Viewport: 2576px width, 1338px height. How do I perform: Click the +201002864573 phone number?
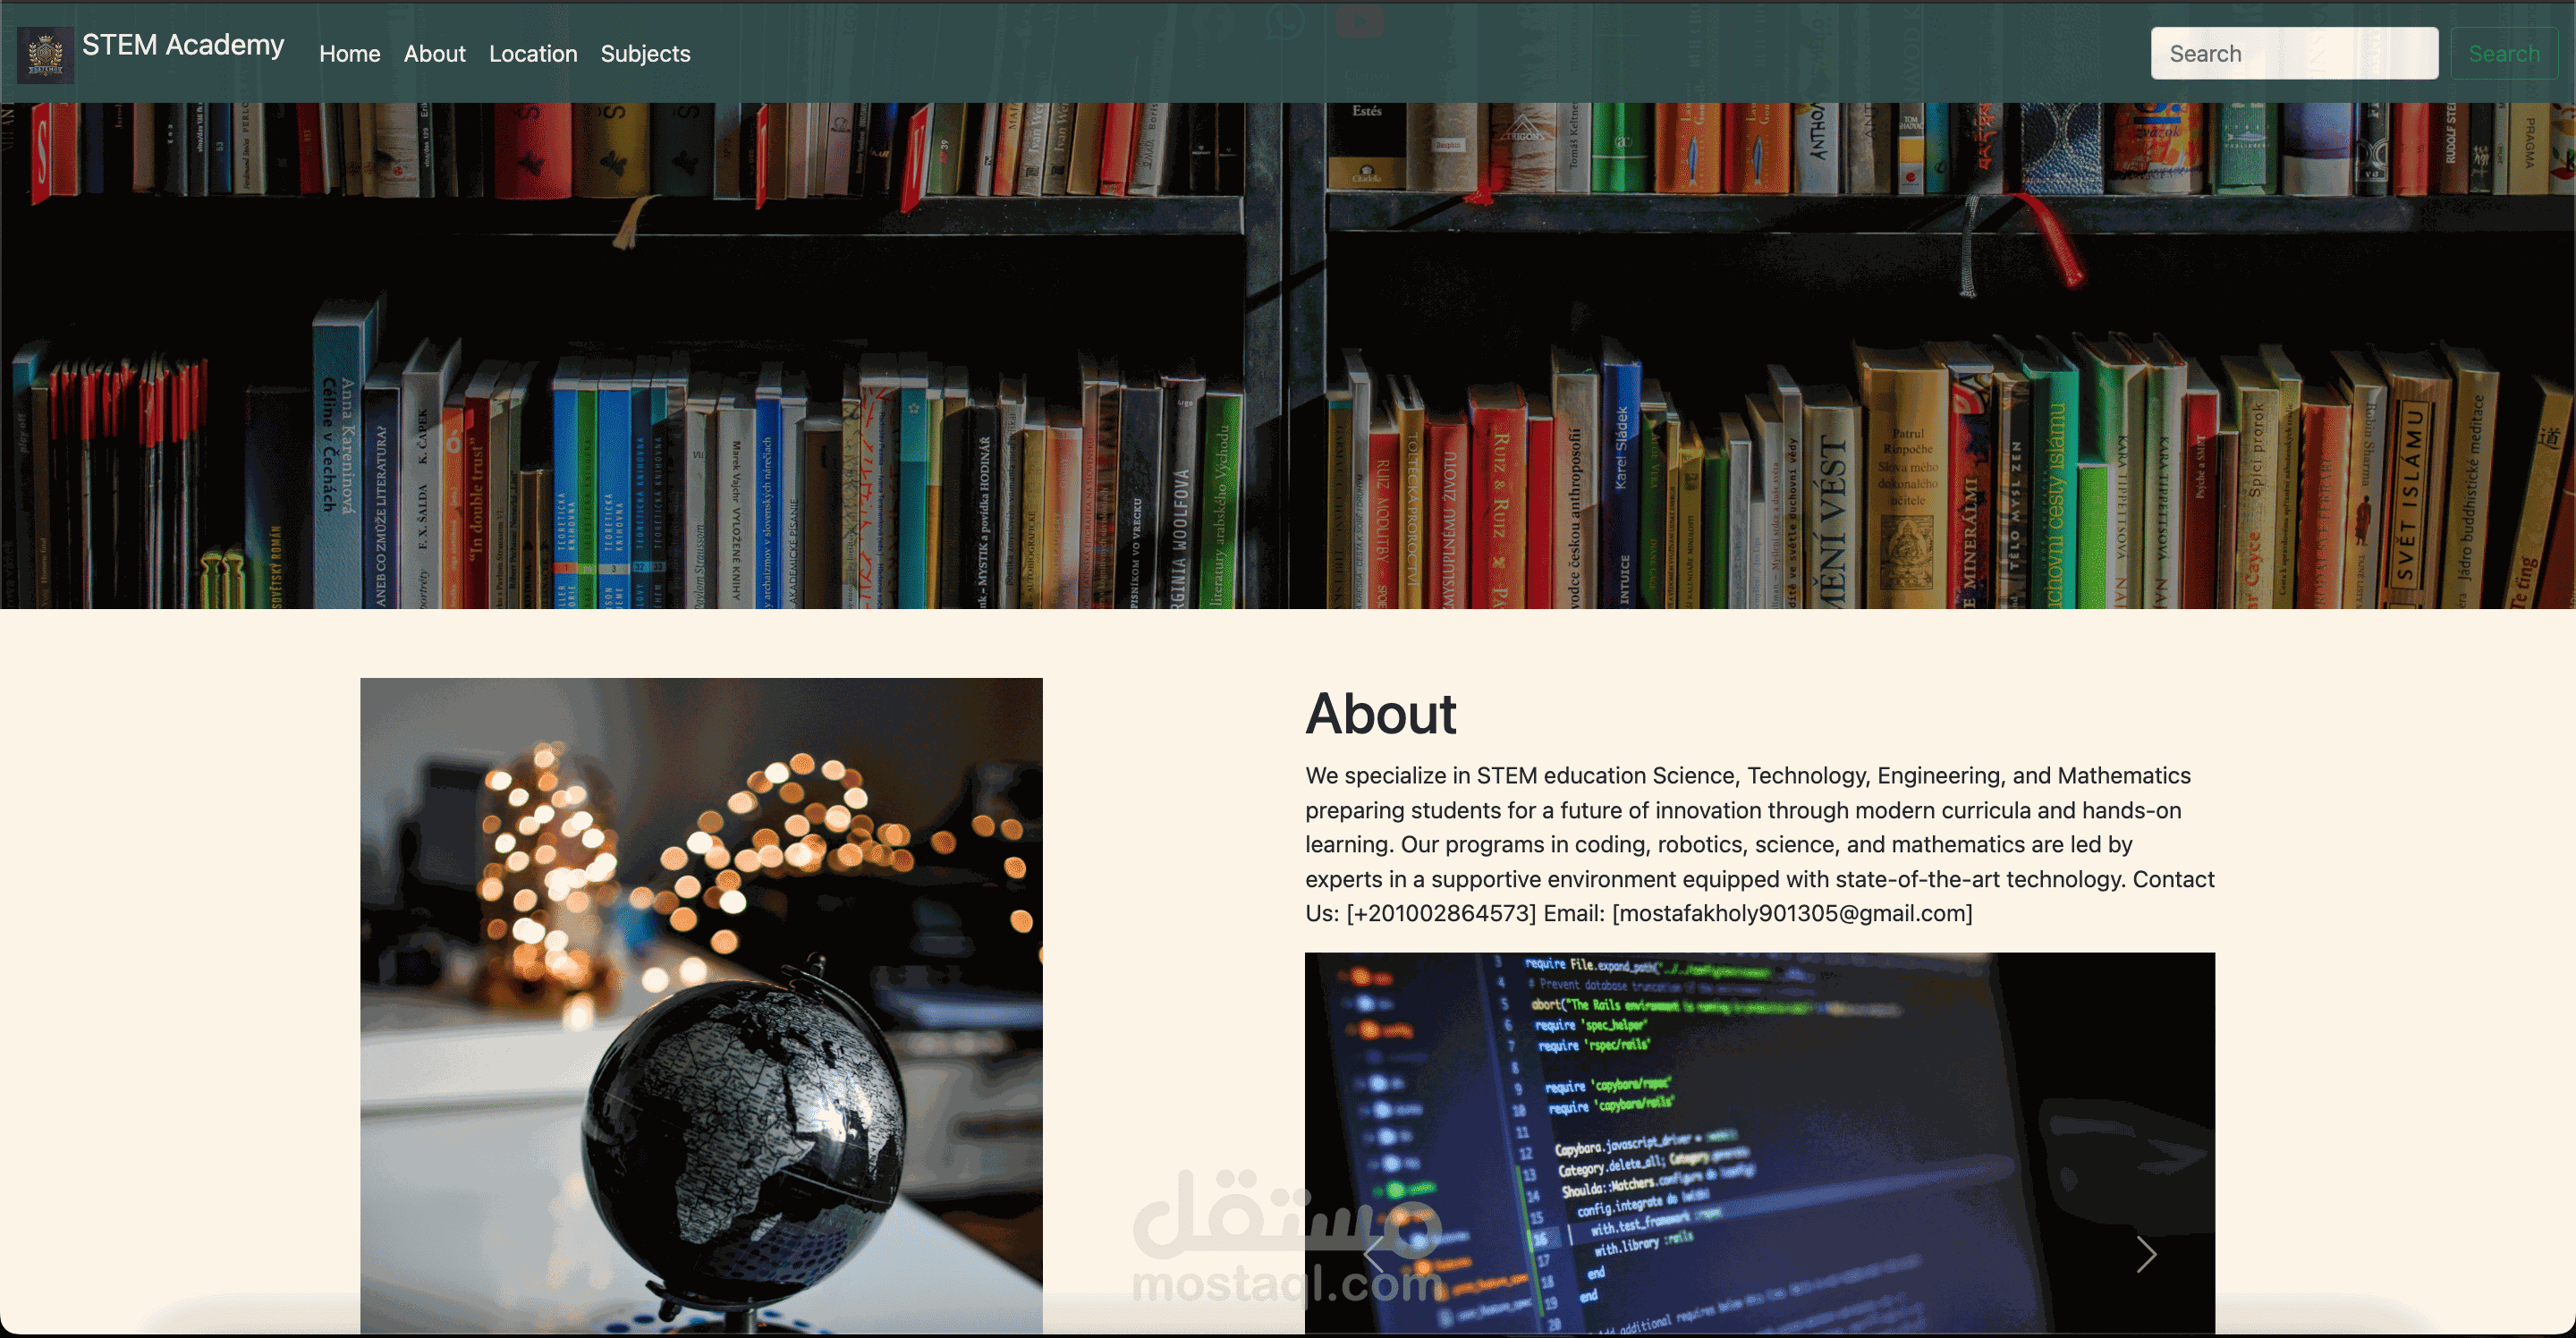(x=1441, y=913)
